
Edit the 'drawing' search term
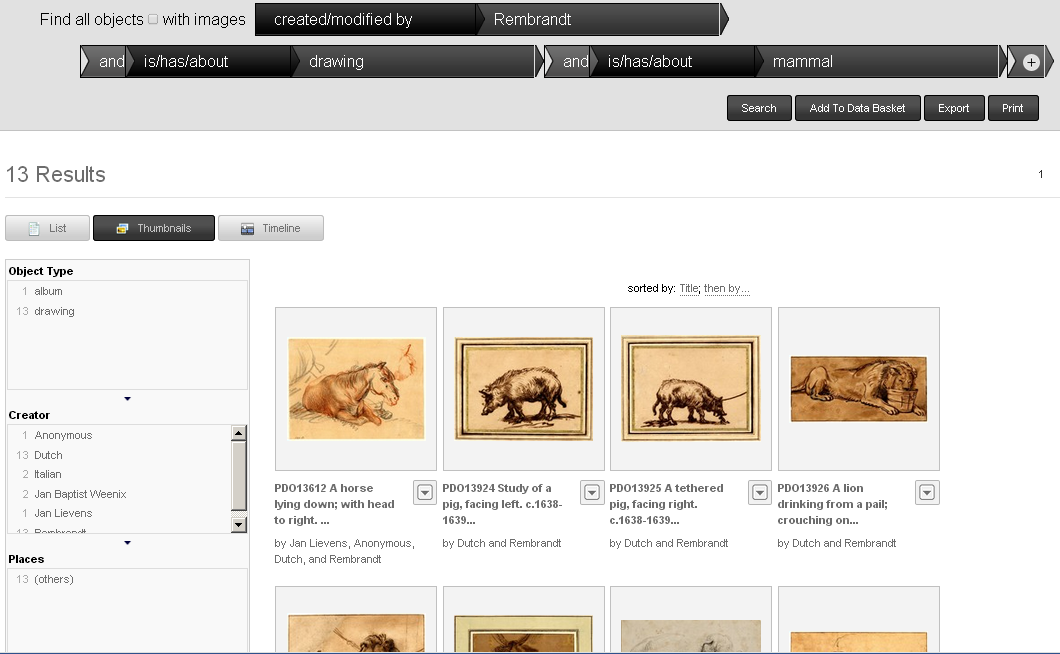tap(413, 62)
